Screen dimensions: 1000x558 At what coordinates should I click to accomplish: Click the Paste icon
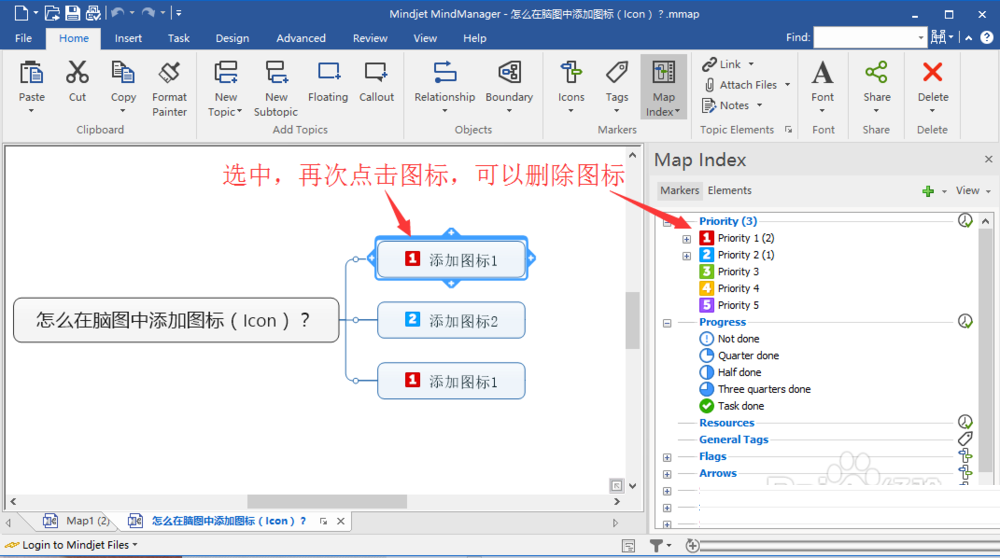click(x=31, y=73)
